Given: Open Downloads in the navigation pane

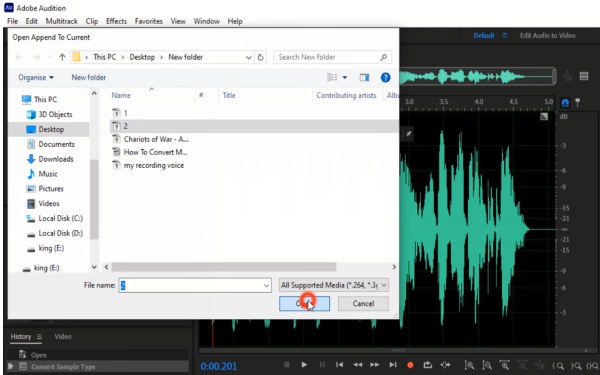Looking at the screenshot, I should pyautogui.click(x=55, y=159).
